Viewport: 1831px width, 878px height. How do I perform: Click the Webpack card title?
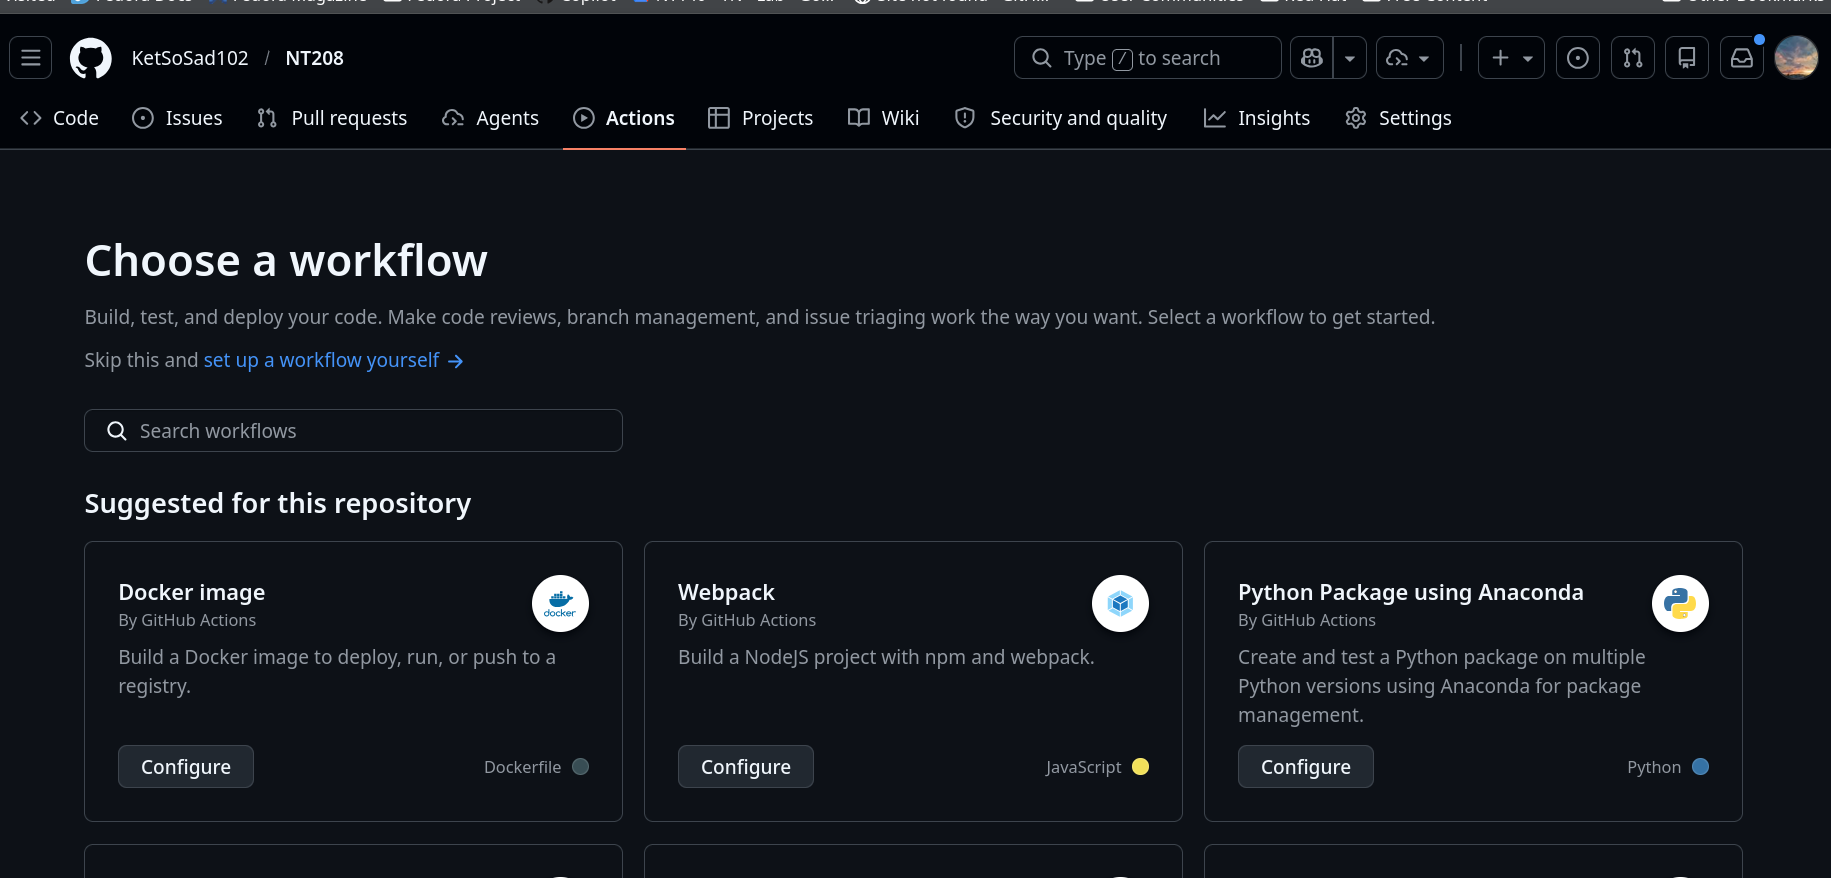726,592
